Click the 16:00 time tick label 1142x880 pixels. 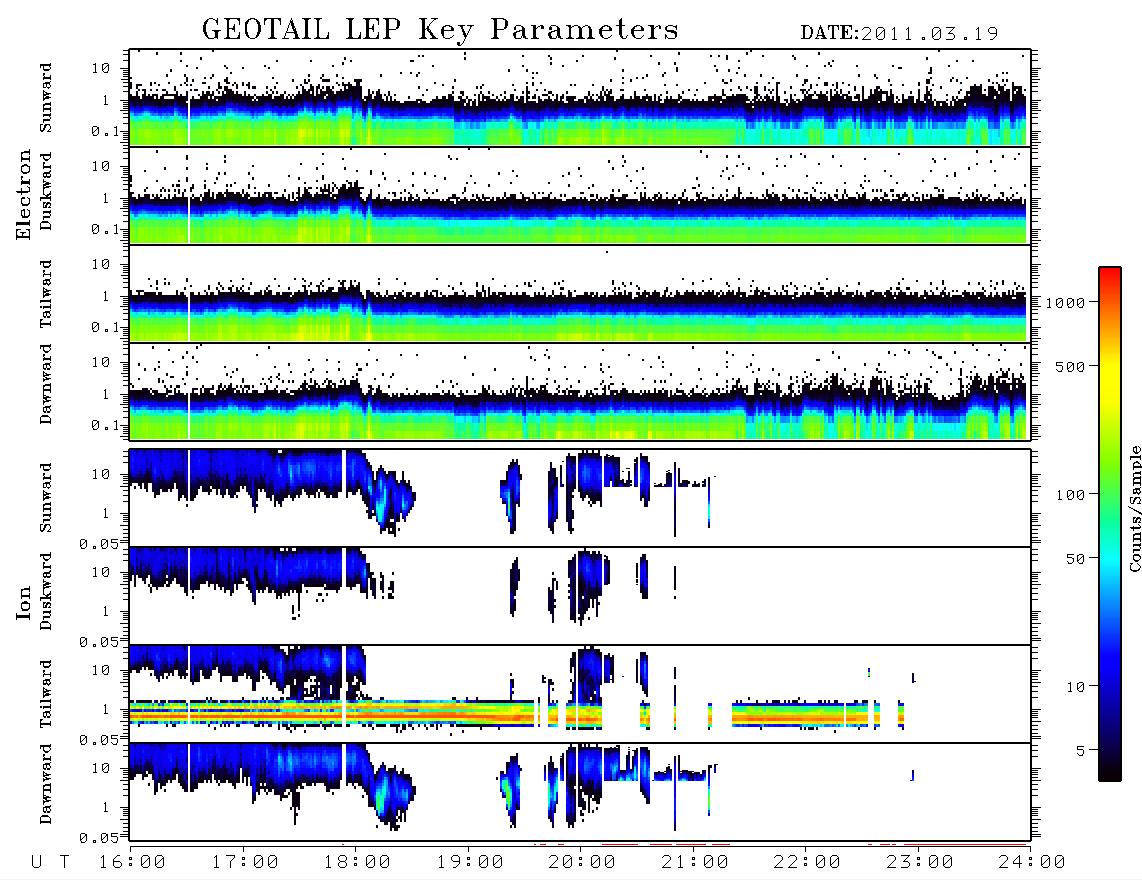click(132, 863)
